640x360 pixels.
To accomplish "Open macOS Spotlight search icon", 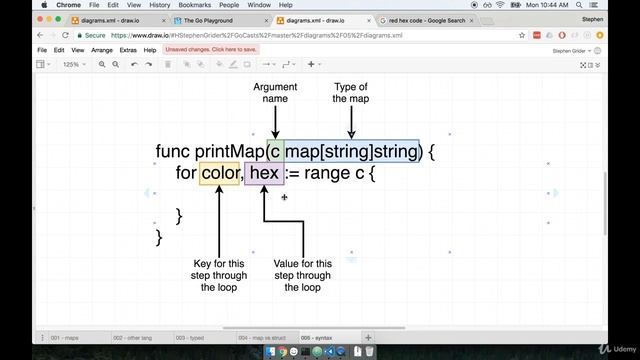I will tap(579, 5).
